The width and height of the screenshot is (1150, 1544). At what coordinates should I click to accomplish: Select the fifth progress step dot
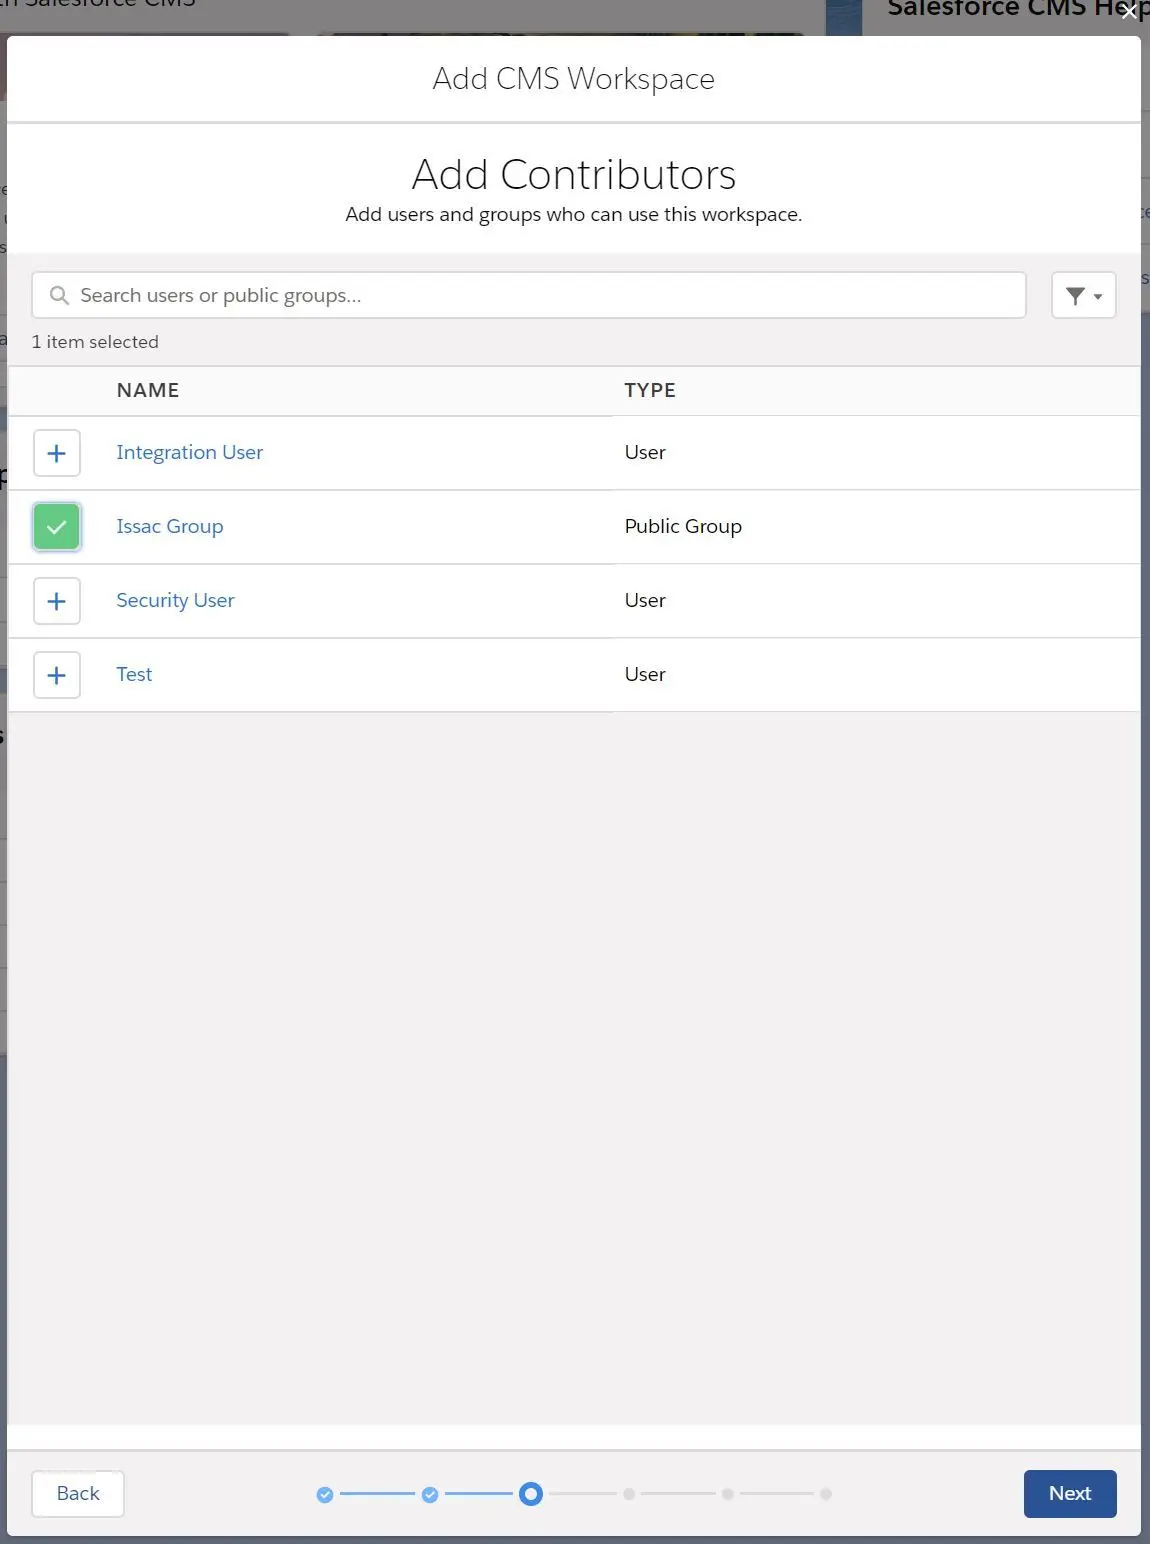click(x=728, y=1494)
